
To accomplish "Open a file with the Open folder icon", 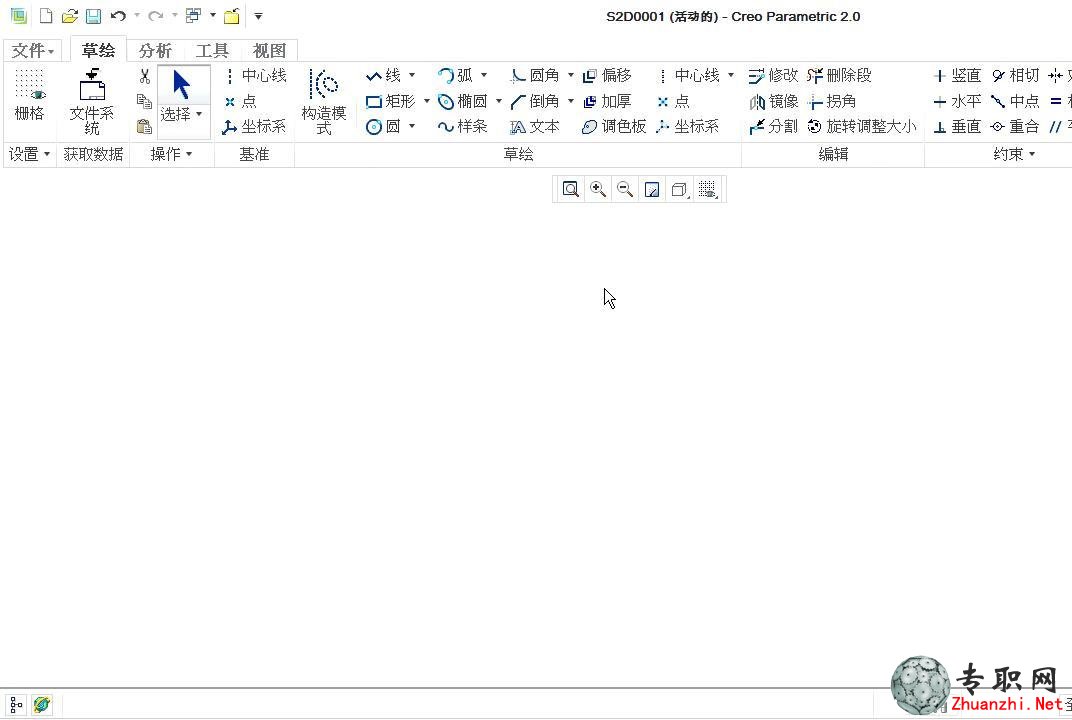I will (69, 16).
